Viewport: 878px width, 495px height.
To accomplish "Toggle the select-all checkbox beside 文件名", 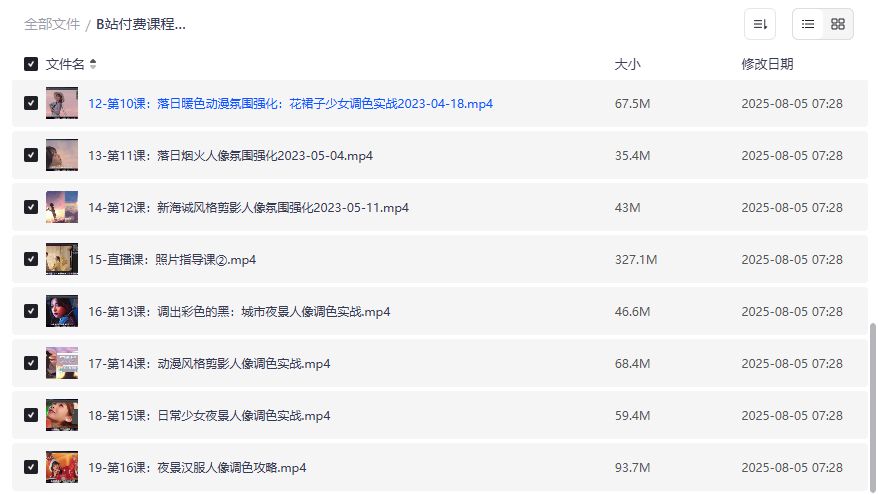I will coord(31,64).
